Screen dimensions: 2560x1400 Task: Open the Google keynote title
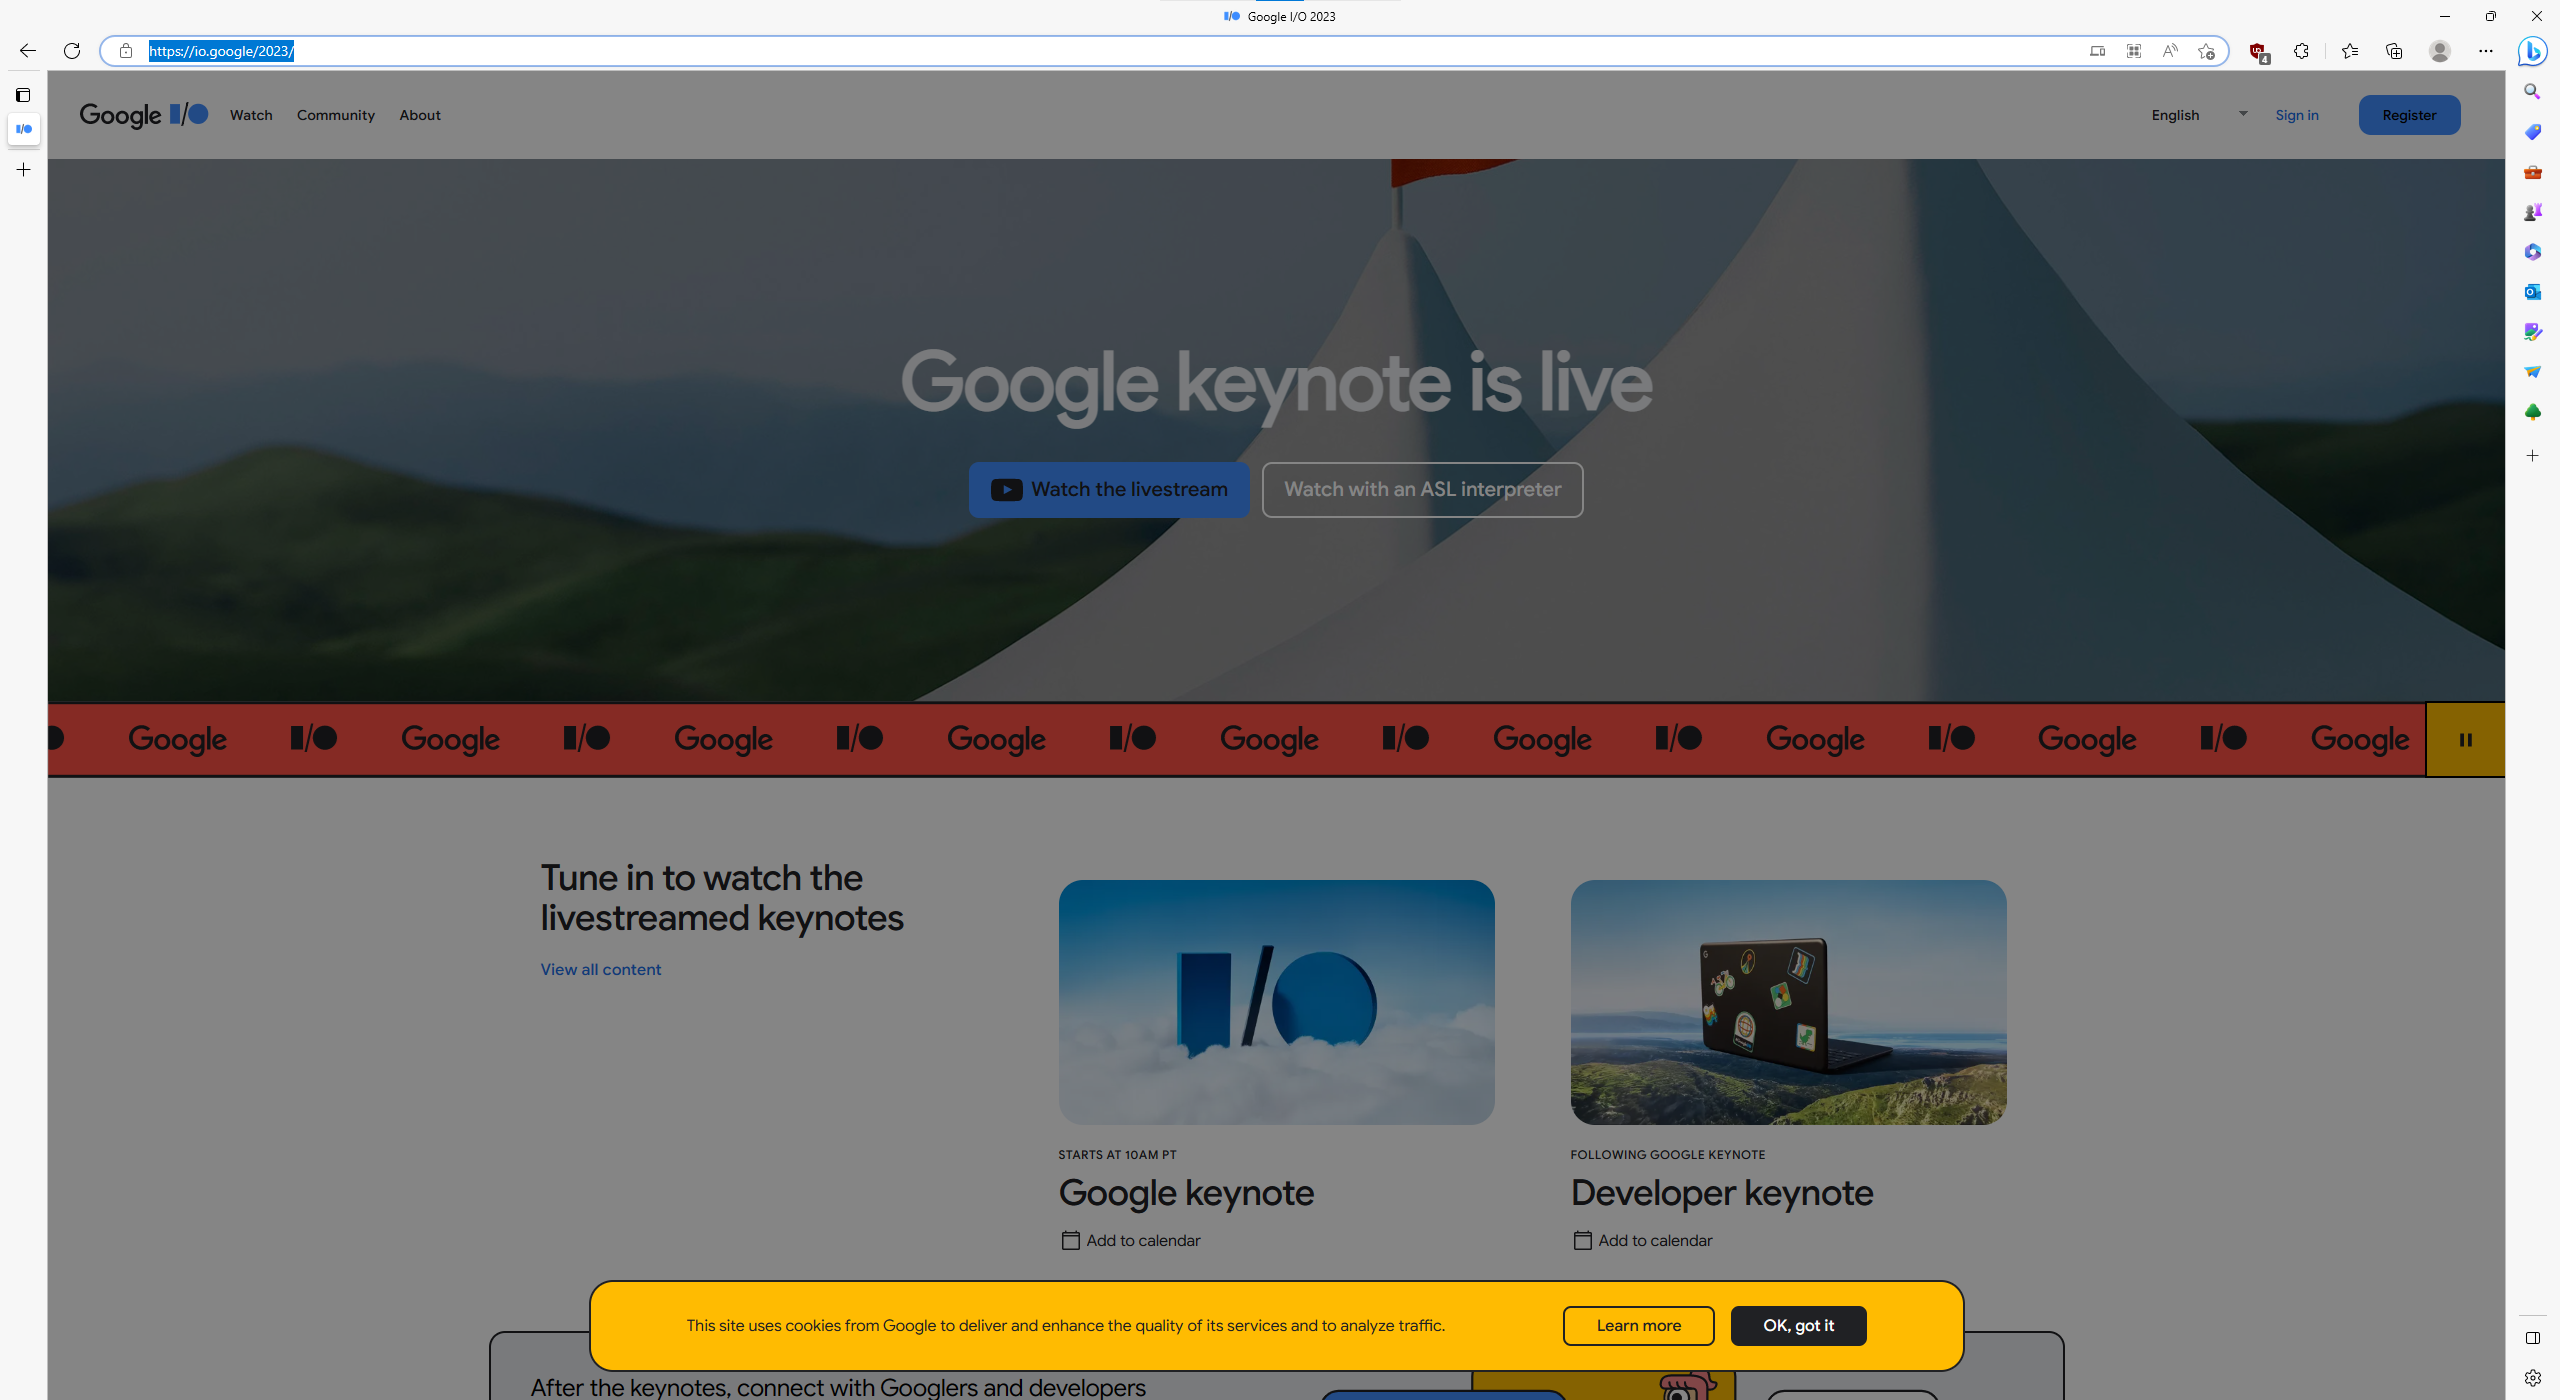[x=1186, y=1193]
